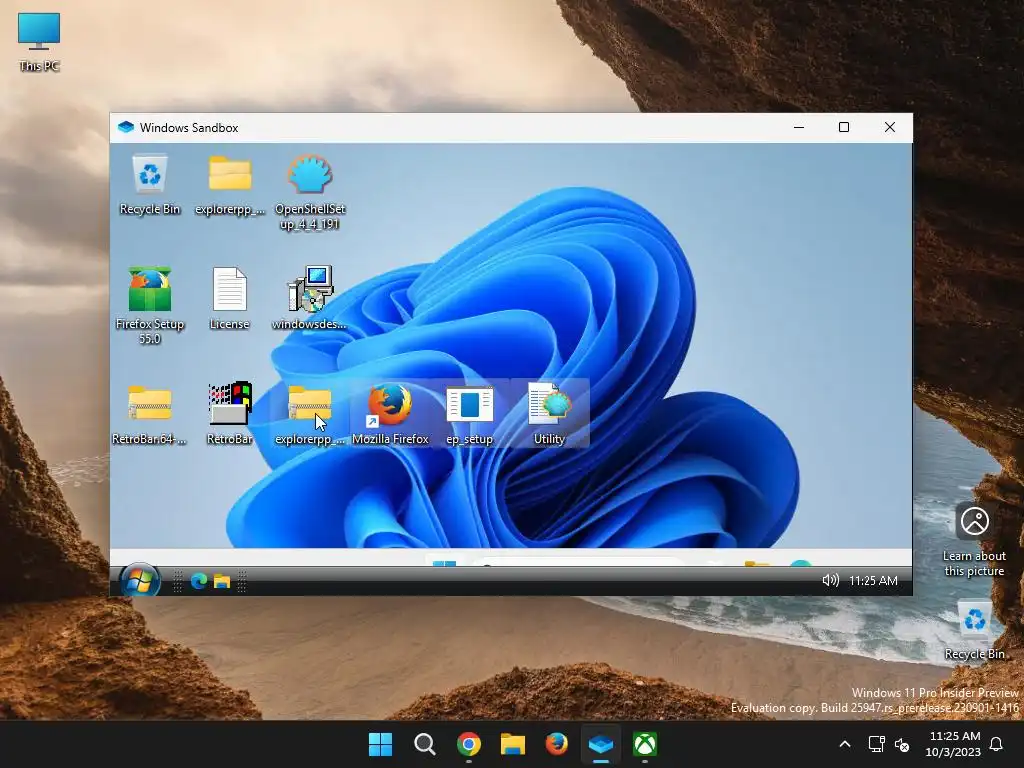Open File Explorer from Sandbox quick launch
1024x768 pixels.
tap(222, 581)
